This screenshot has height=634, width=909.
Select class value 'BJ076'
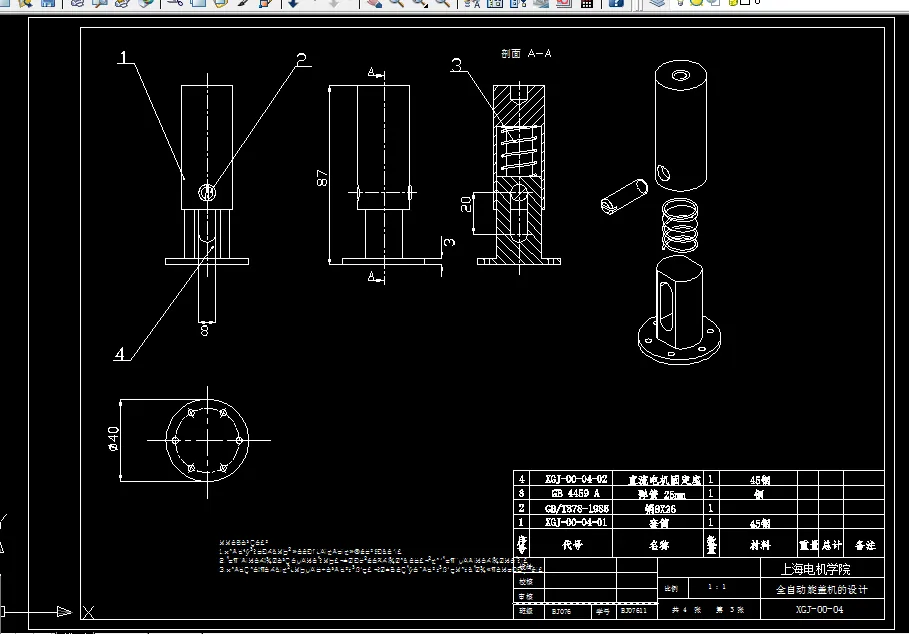tap(561, 611)
